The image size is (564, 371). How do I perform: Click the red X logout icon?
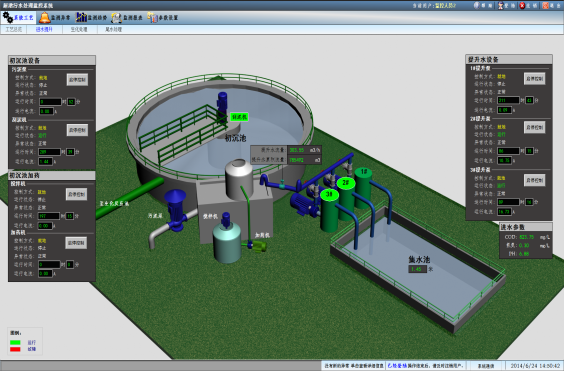(522, 5)
